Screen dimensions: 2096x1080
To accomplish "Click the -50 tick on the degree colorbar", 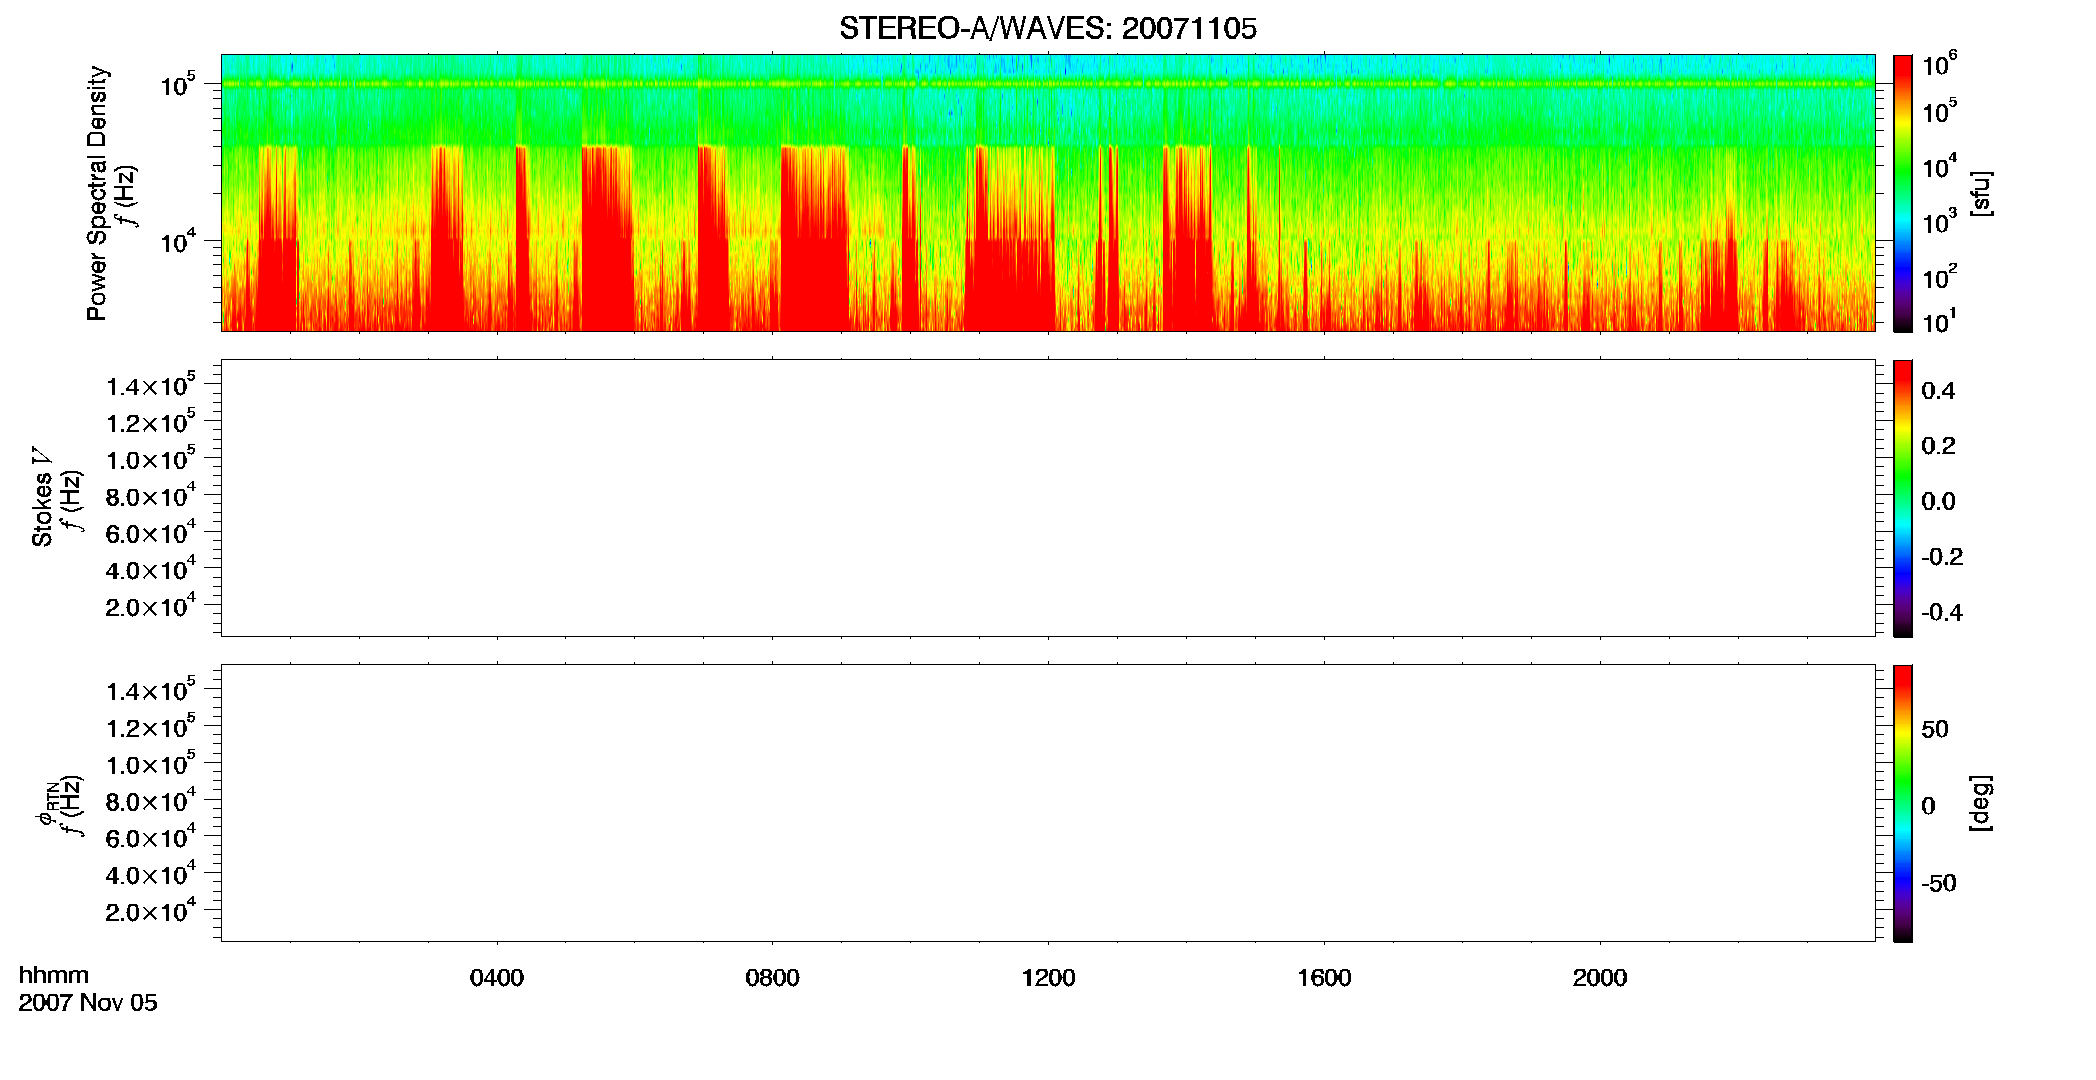I will click(x=1938, y=884).
